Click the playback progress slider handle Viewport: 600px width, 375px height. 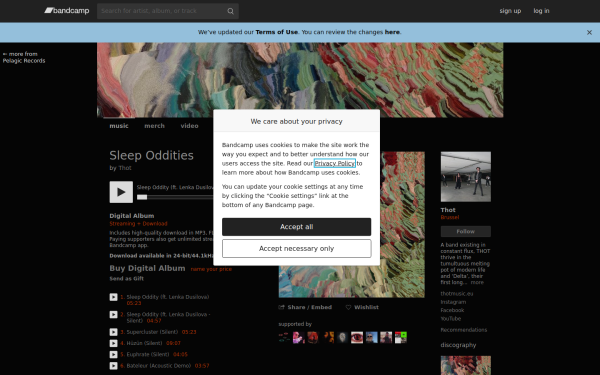[142, 197]
